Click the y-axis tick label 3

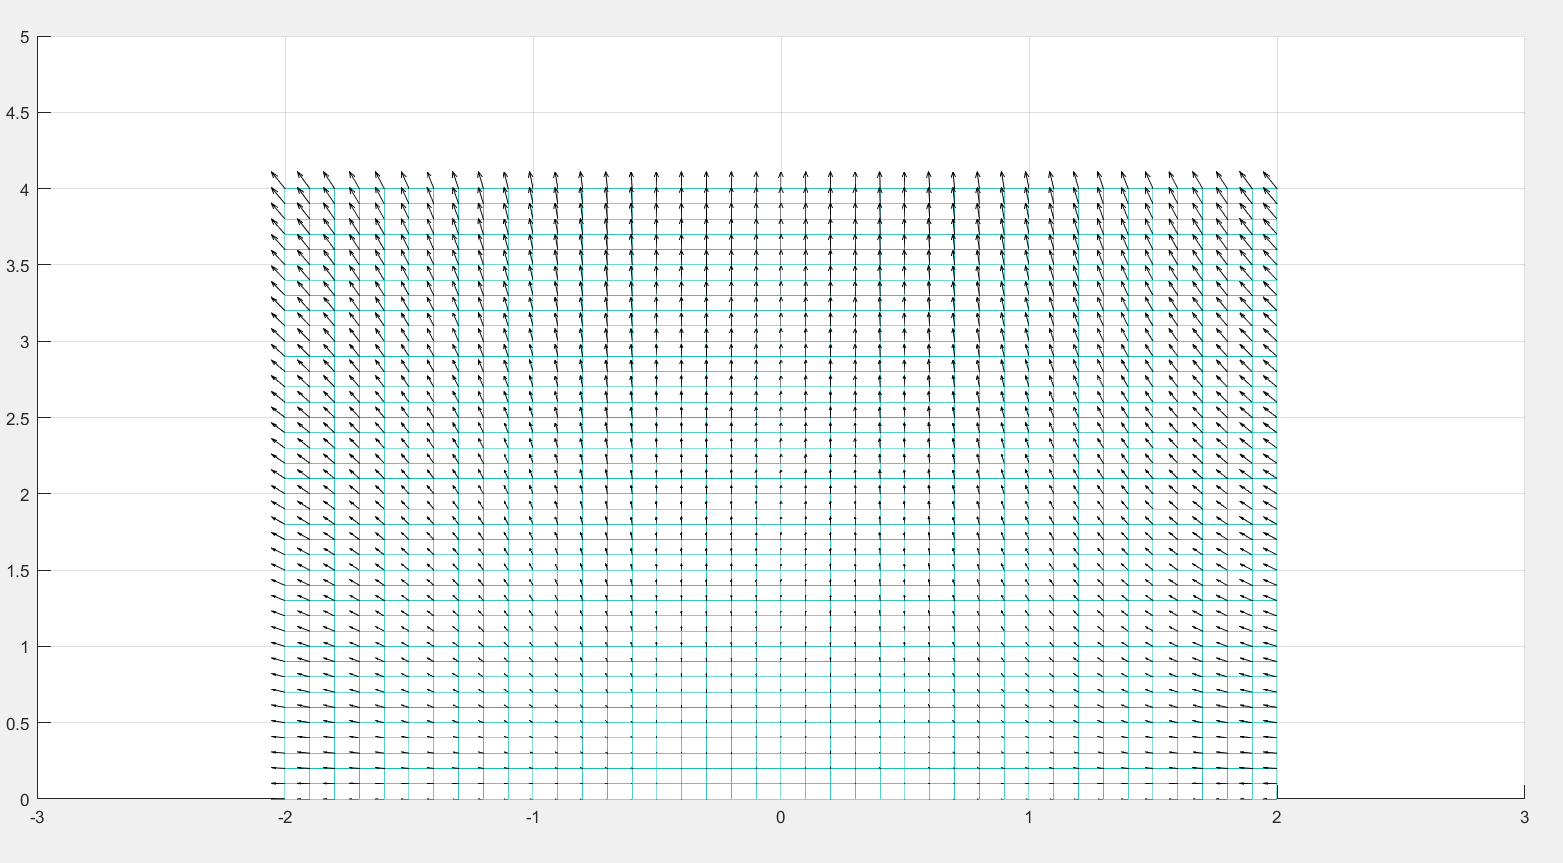point(24,342)
